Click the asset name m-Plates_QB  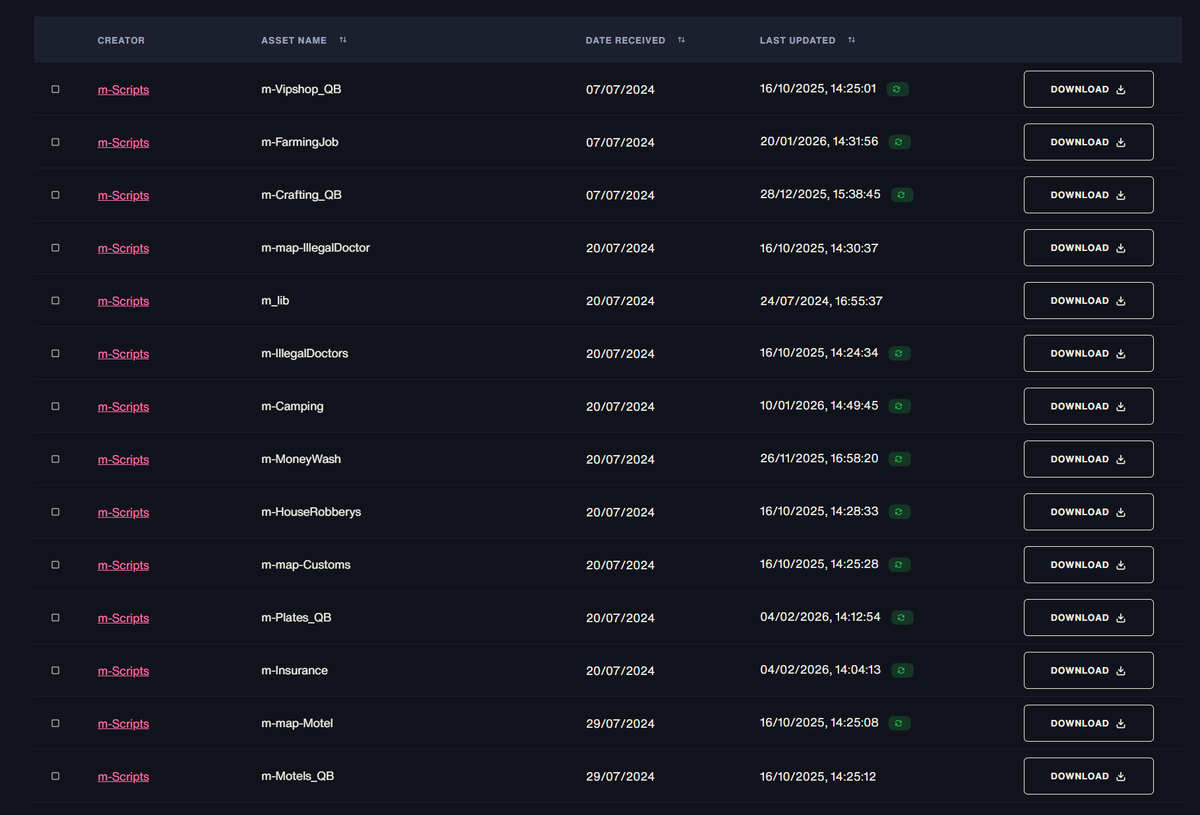click(x=296, y=618)
